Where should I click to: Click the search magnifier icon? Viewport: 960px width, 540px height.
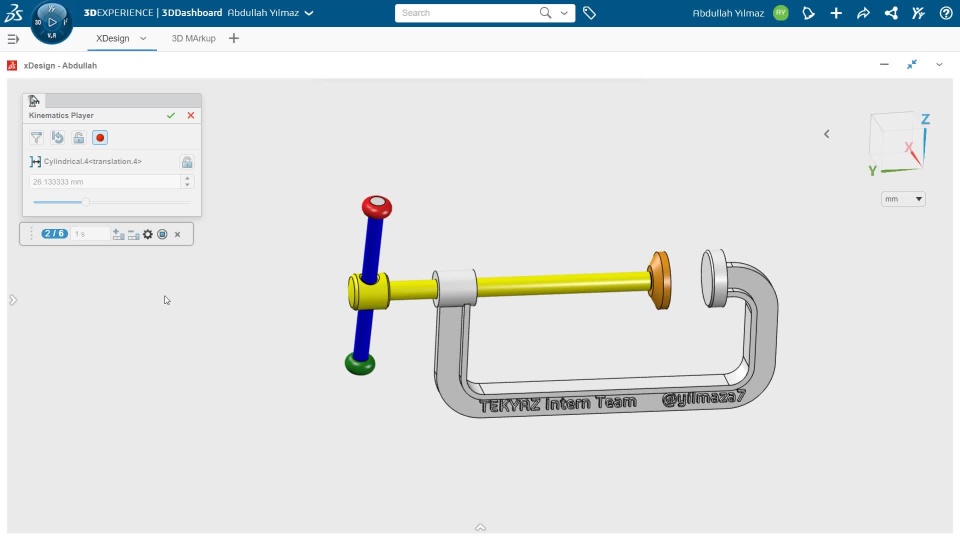coord(545,13)
